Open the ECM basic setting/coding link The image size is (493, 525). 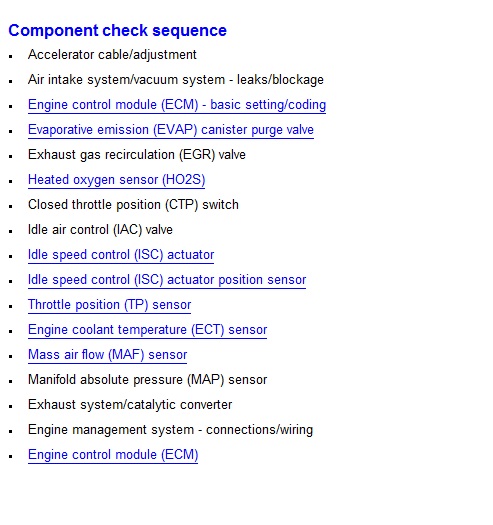177,105
